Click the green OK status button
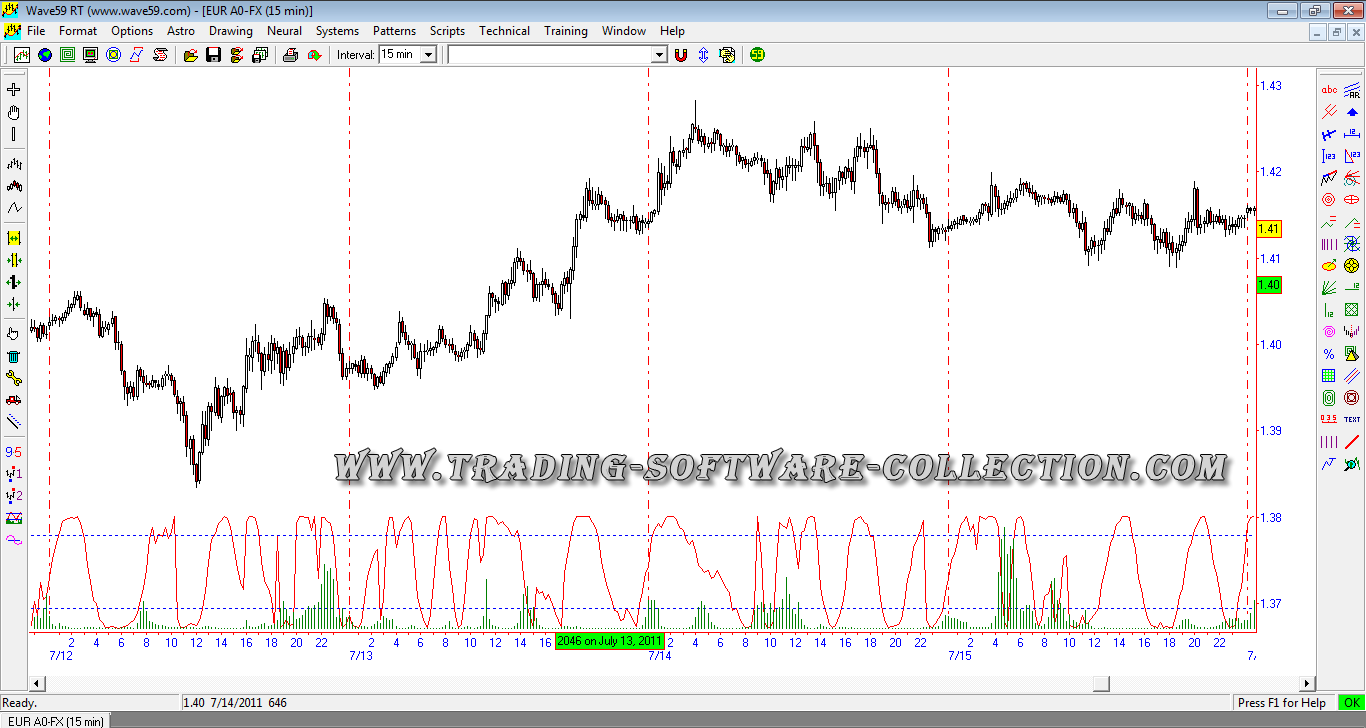Viewport: 1366px width, 728px height. [1351, 703]
